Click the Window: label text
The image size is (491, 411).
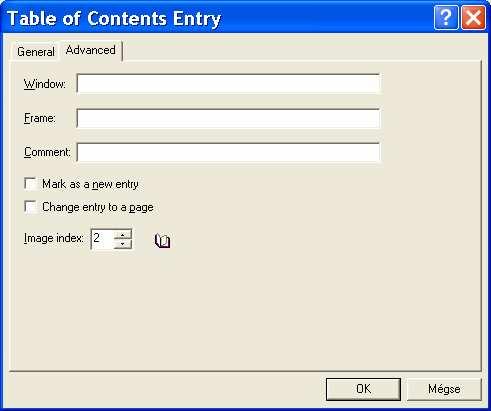45,84
